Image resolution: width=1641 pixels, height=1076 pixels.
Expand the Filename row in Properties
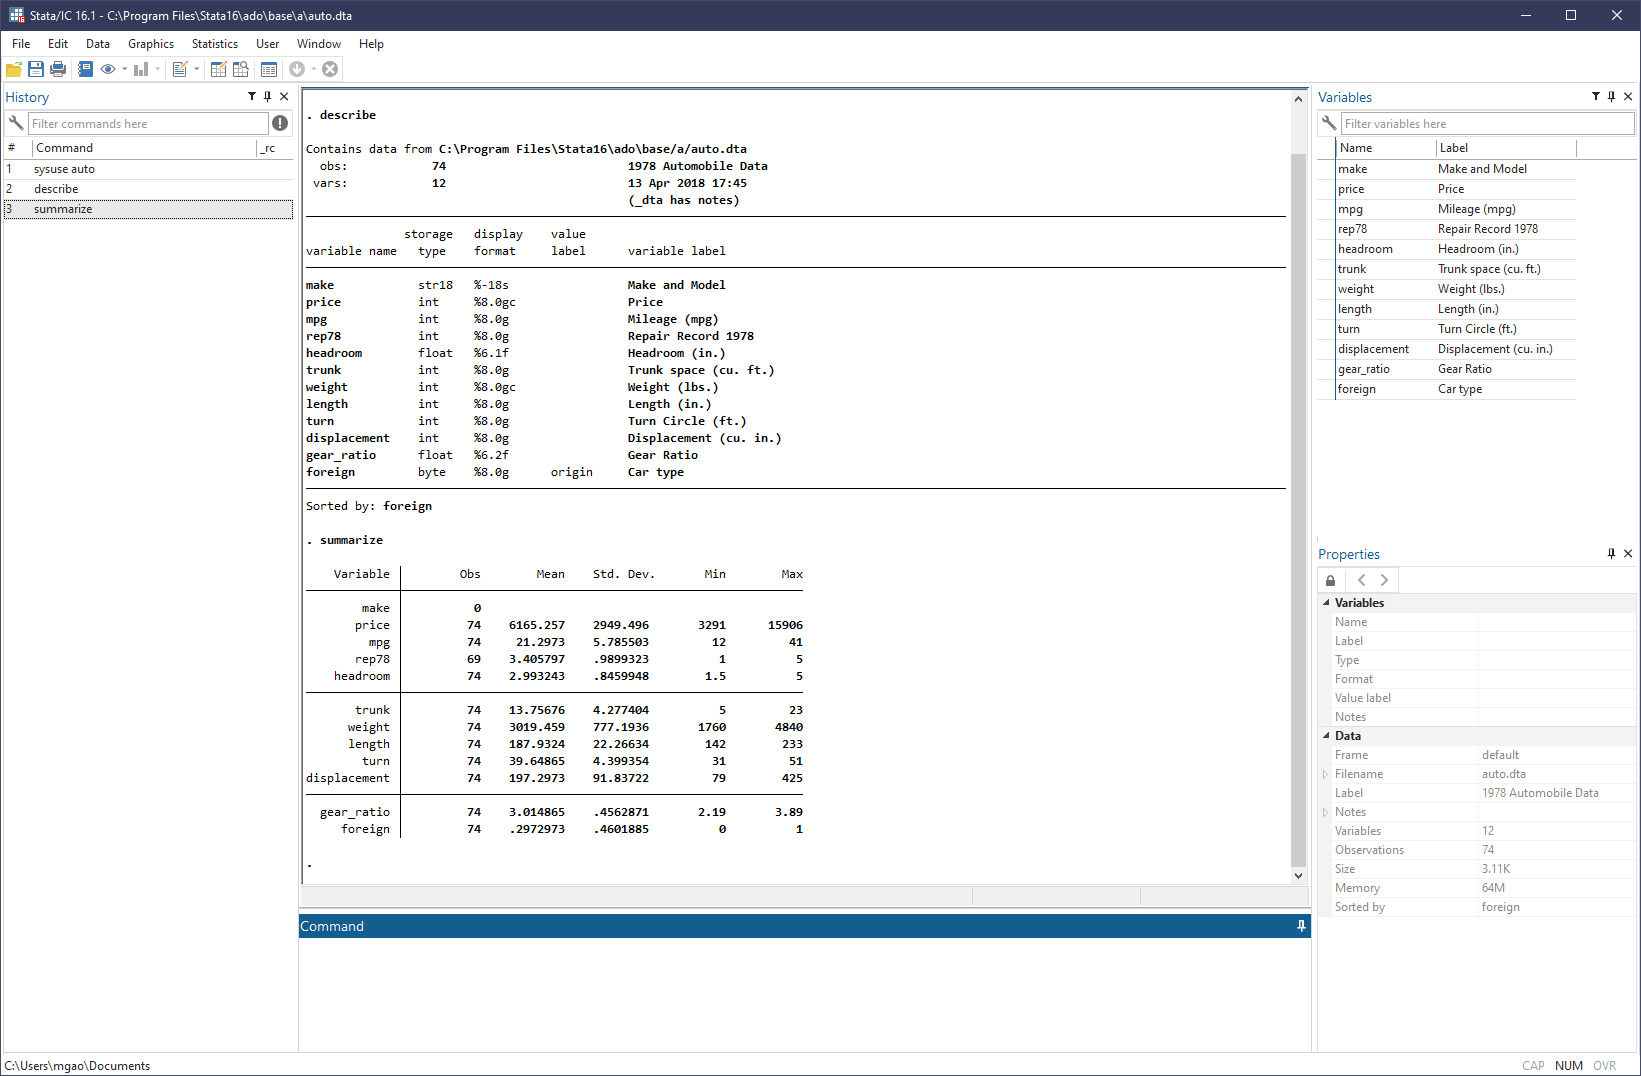pyautogui.click(x=1326, y=774)
